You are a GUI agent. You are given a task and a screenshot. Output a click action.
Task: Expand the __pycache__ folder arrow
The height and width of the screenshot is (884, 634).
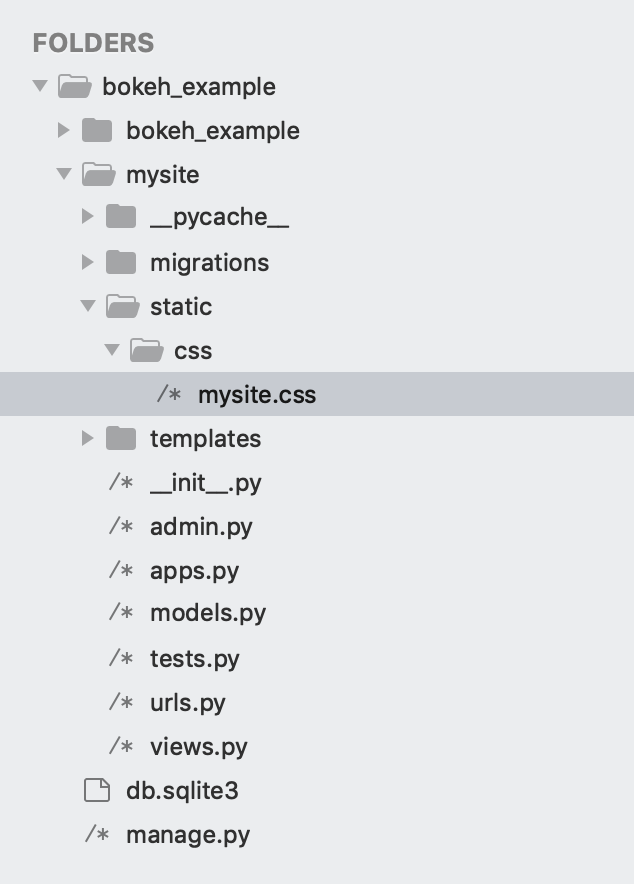[x=88, y=218]
